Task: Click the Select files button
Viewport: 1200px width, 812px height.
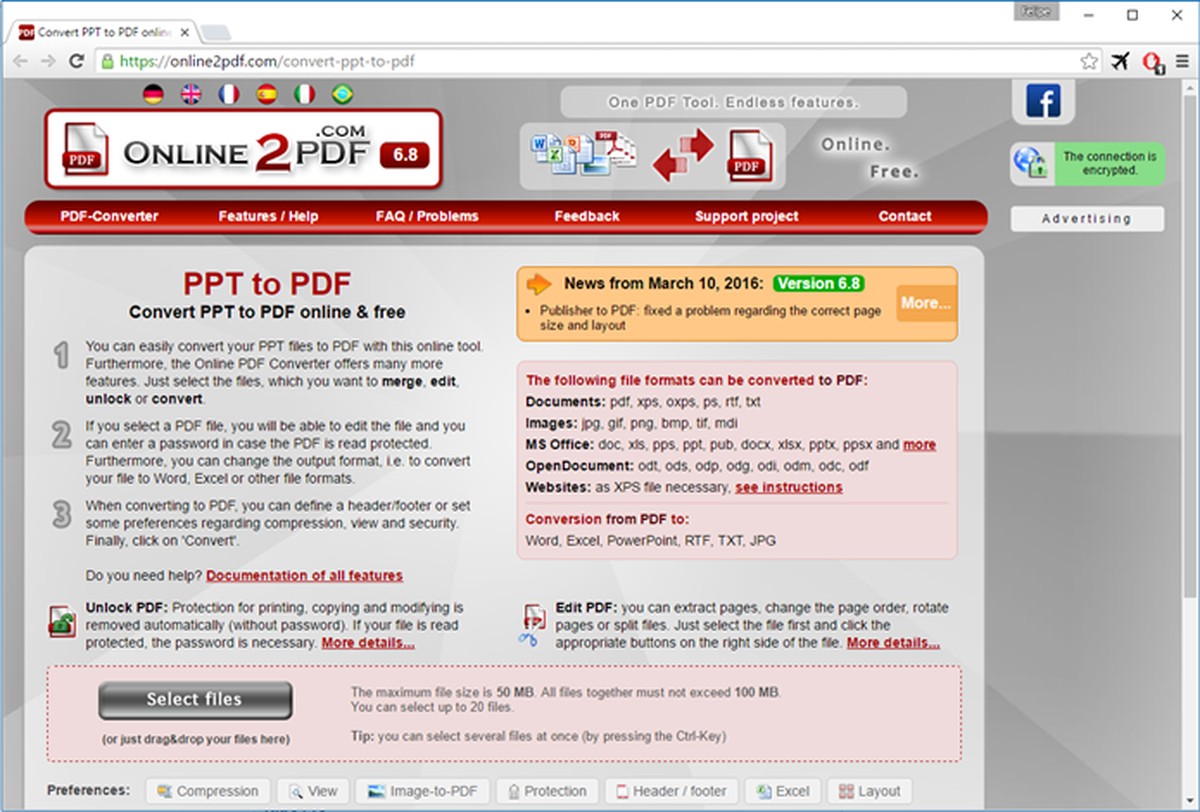Action: (x=195, y=700)
